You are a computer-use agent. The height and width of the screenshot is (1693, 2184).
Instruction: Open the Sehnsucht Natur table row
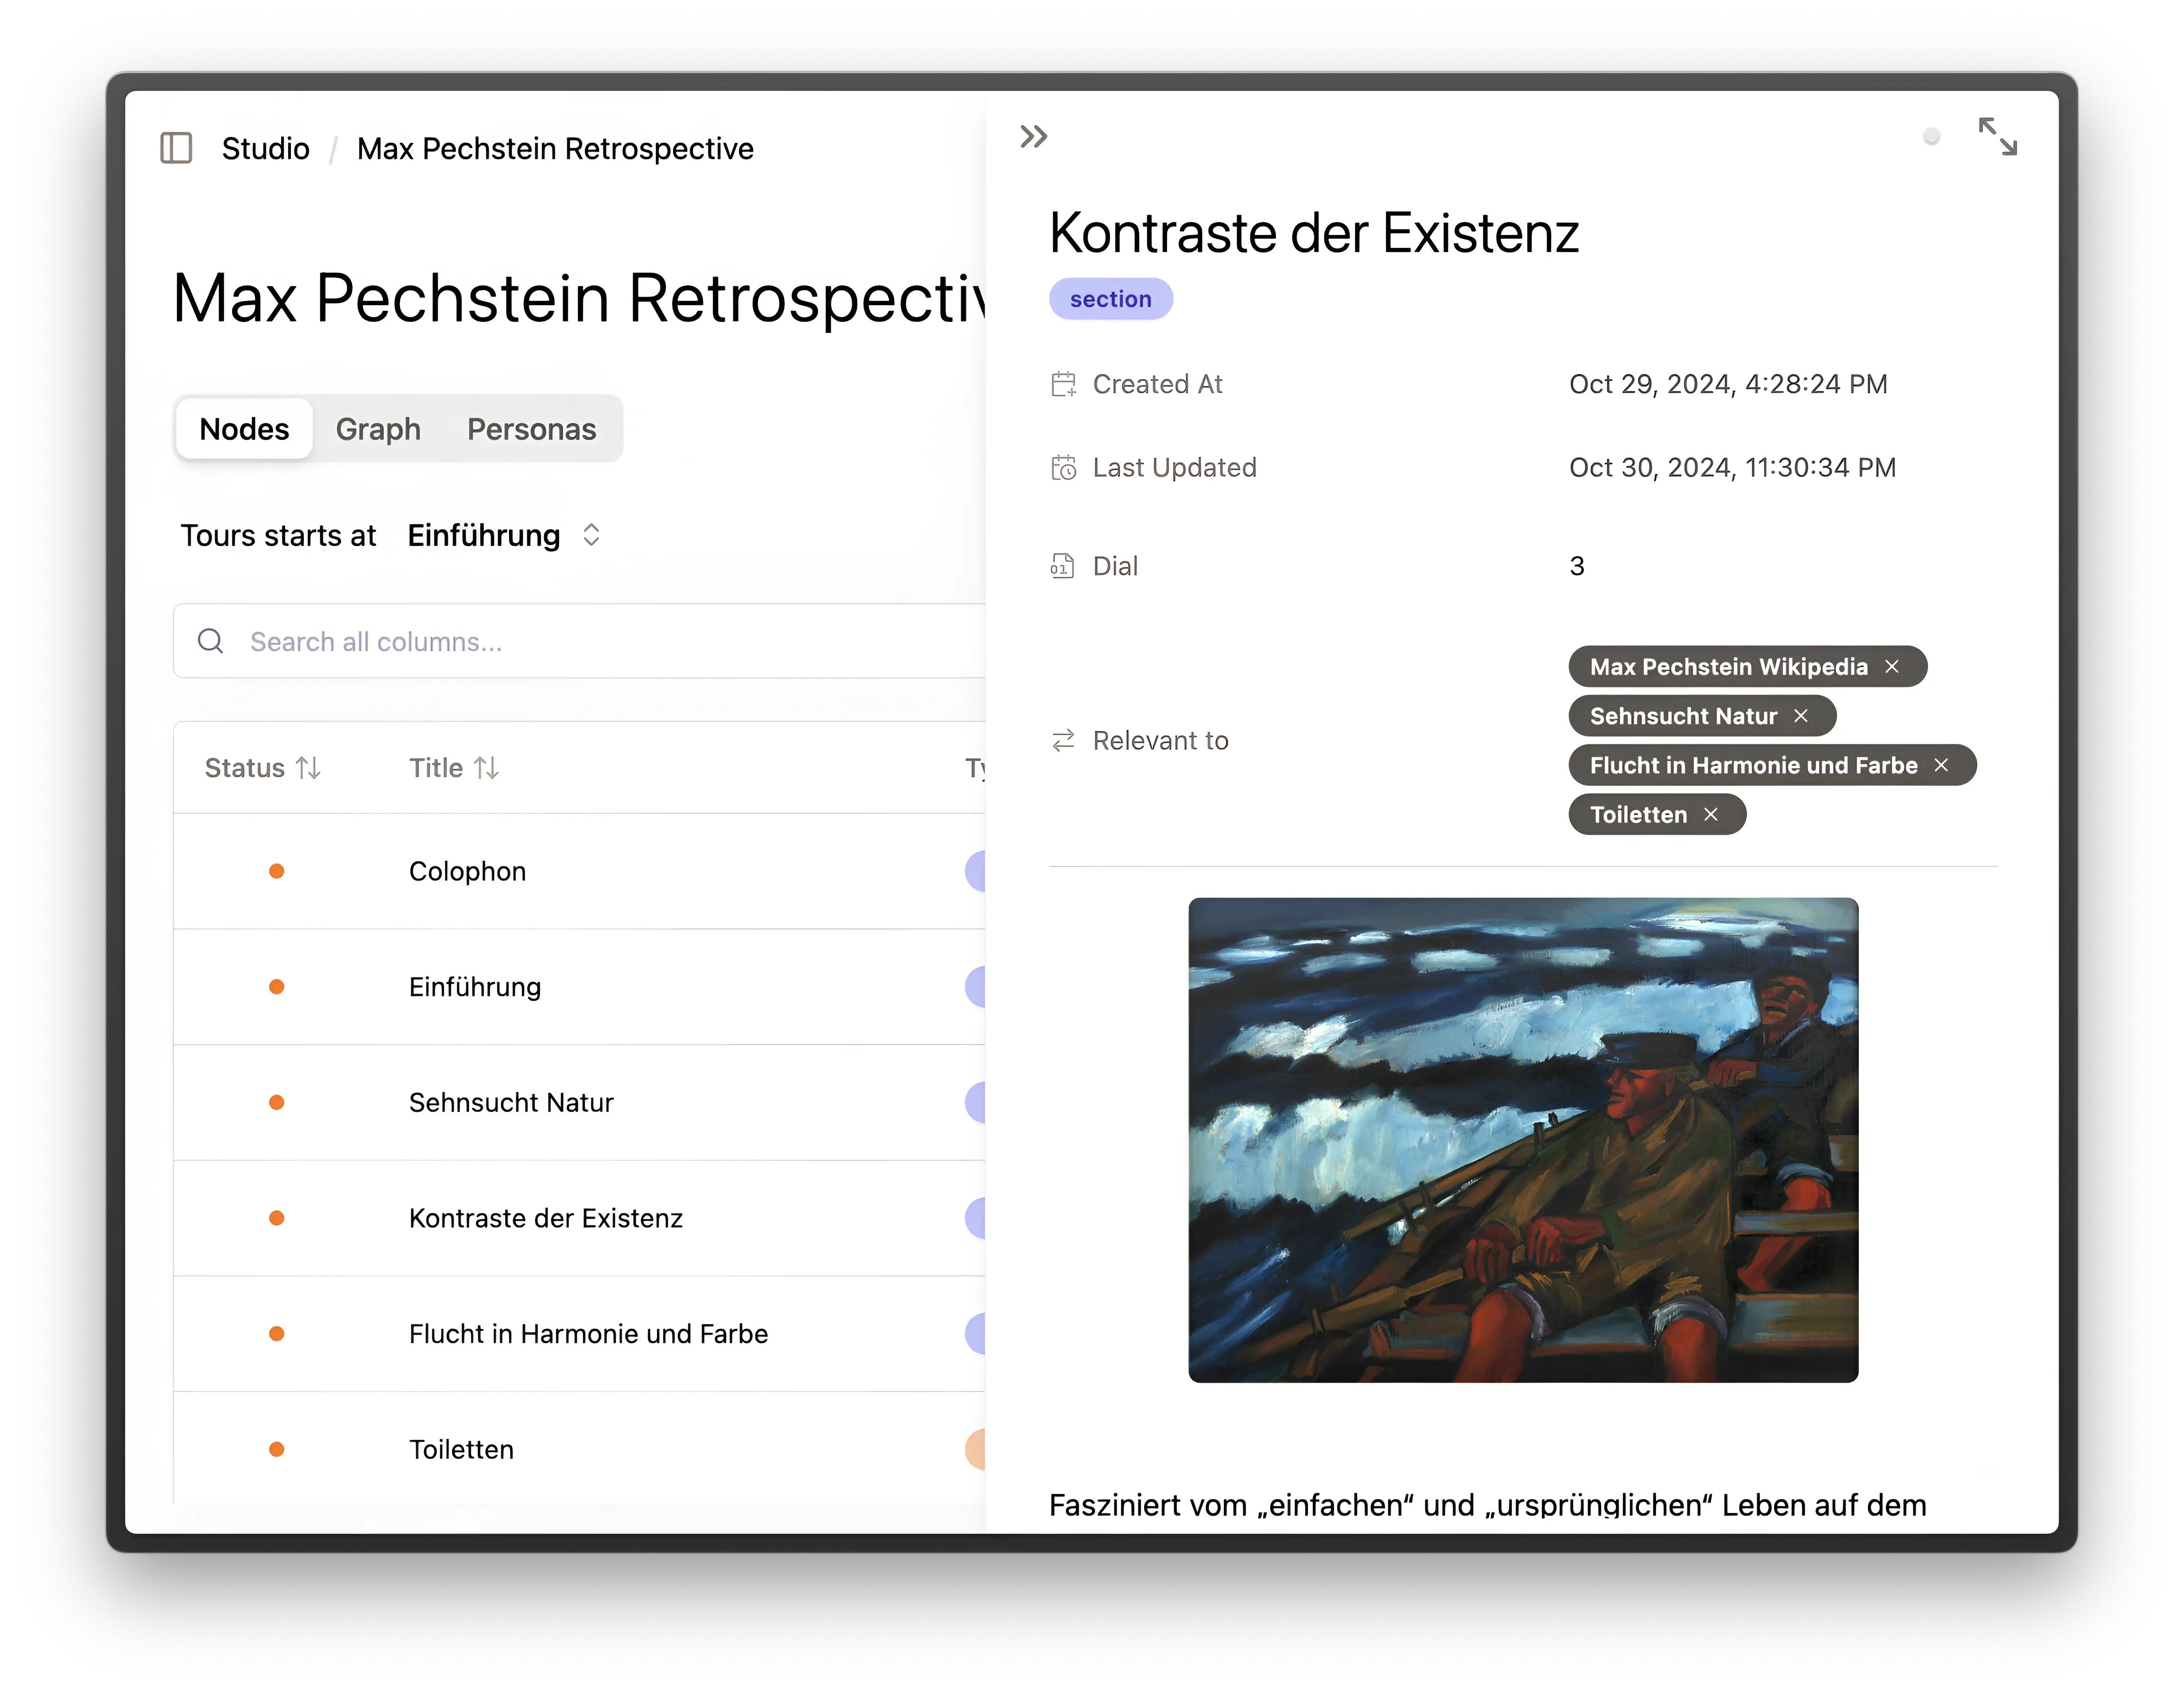580,1102
